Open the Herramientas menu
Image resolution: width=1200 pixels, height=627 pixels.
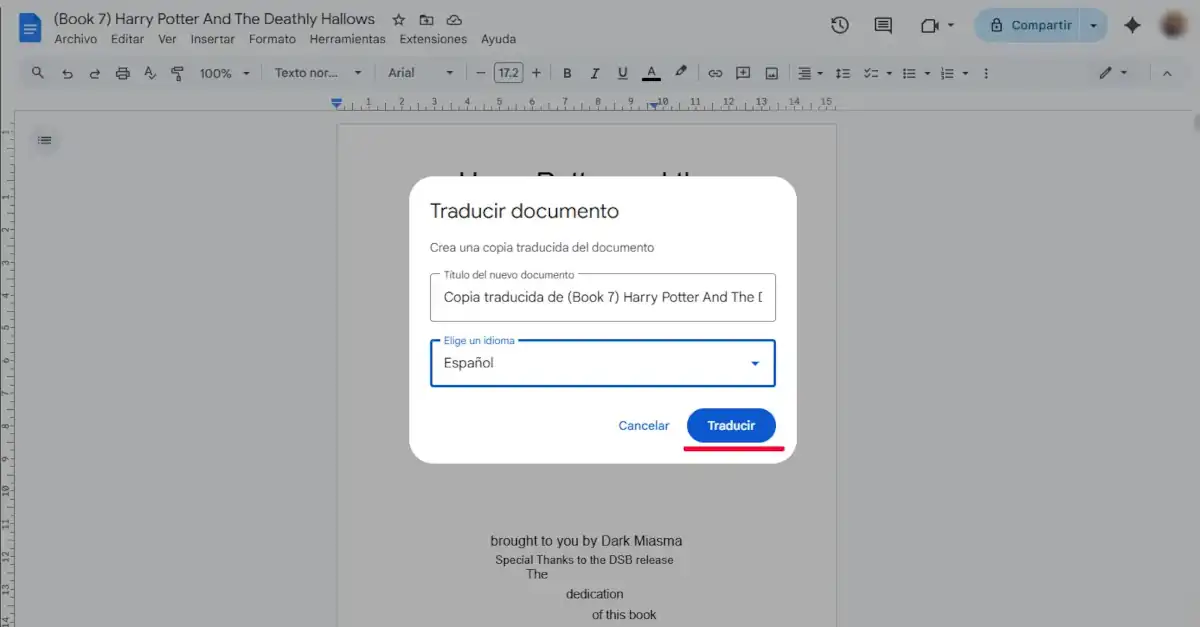(347, 39)
